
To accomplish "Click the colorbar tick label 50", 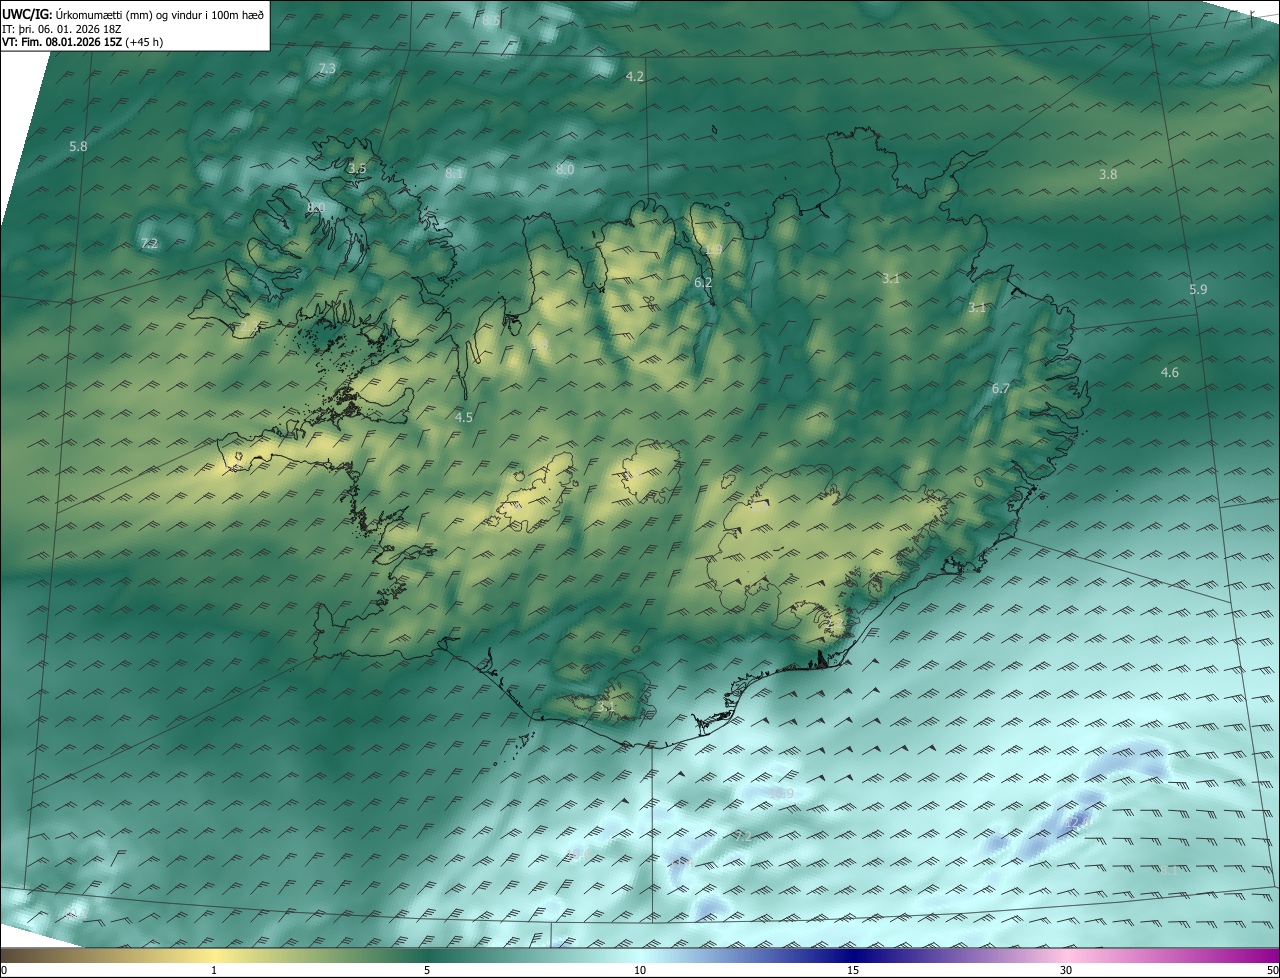I will pos(1272,970).
